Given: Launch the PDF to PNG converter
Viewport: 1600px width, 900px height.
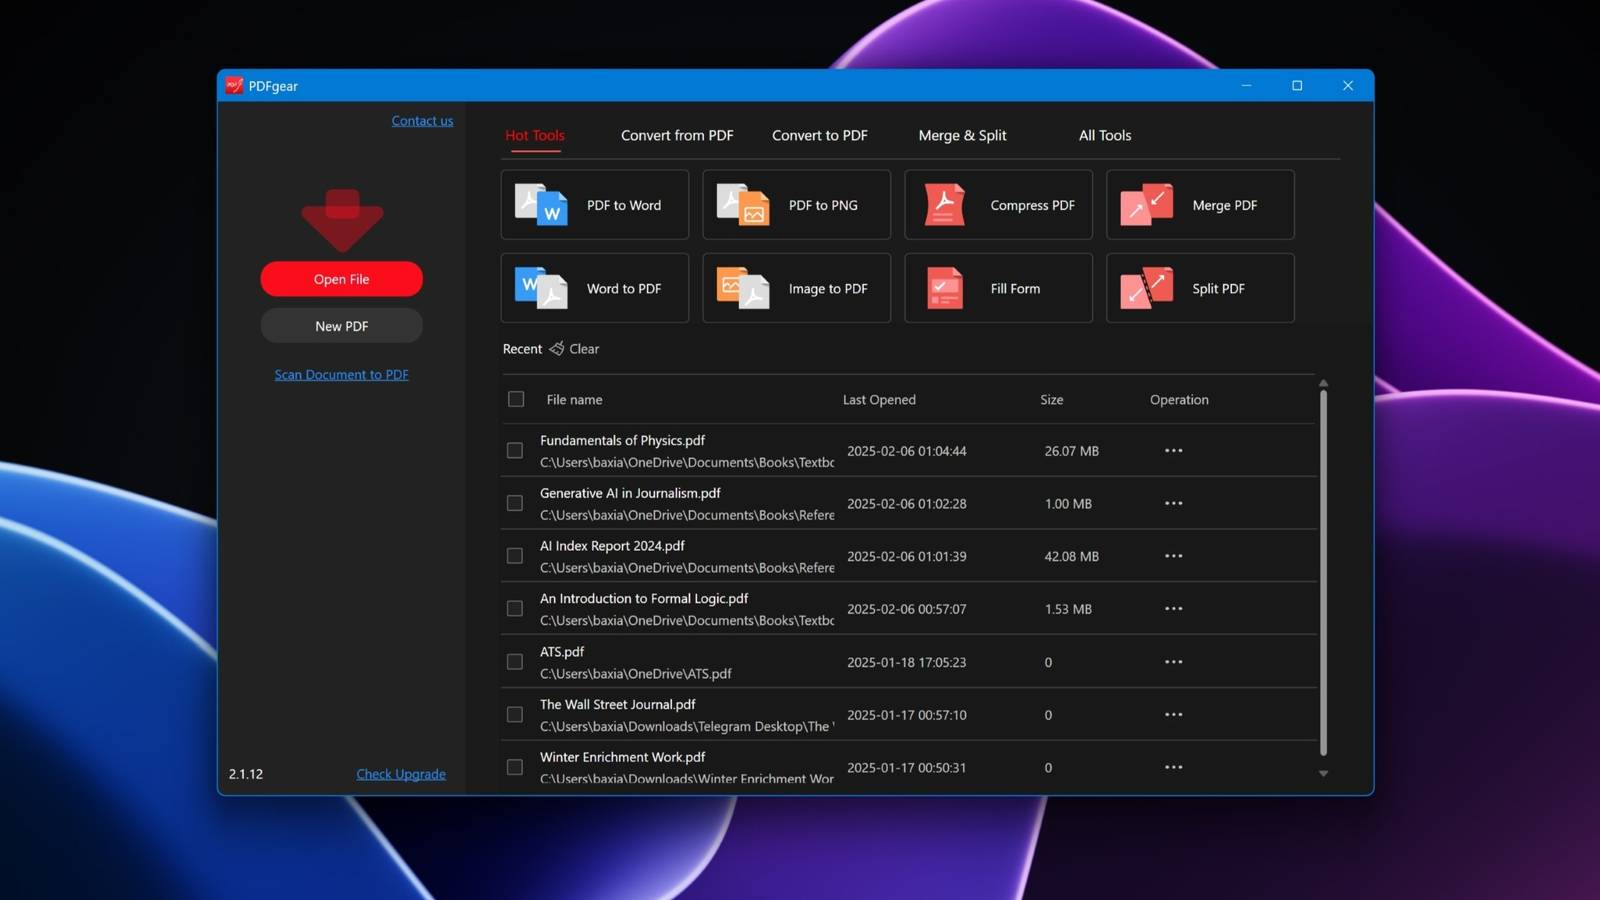Looking at the screenshot, I should pos(796,205).
